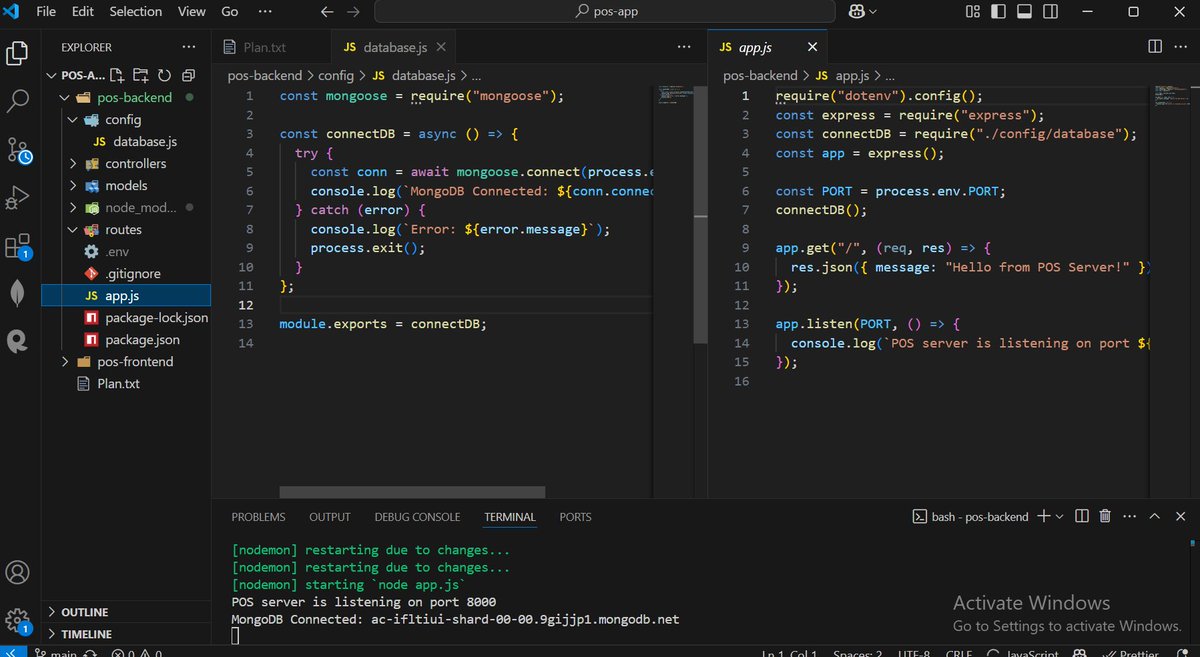Open the Source Control view
The image size is (1200, 657).
point(18,150)
